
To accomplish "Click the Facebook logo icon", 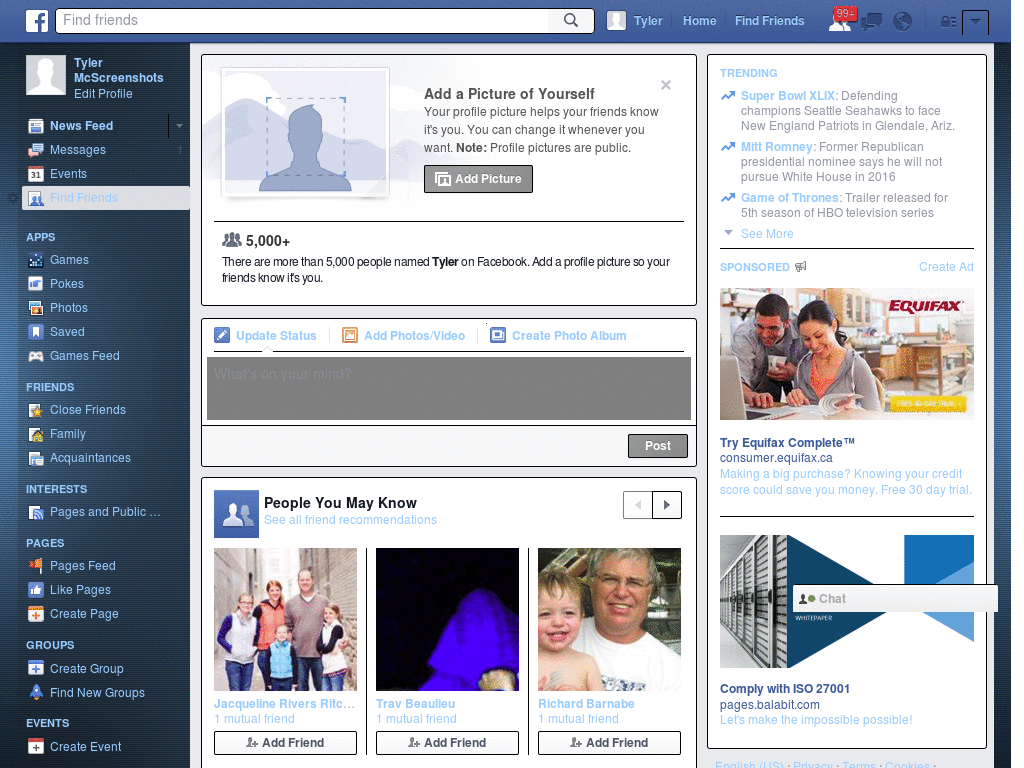I will click(x=37, y=21).
